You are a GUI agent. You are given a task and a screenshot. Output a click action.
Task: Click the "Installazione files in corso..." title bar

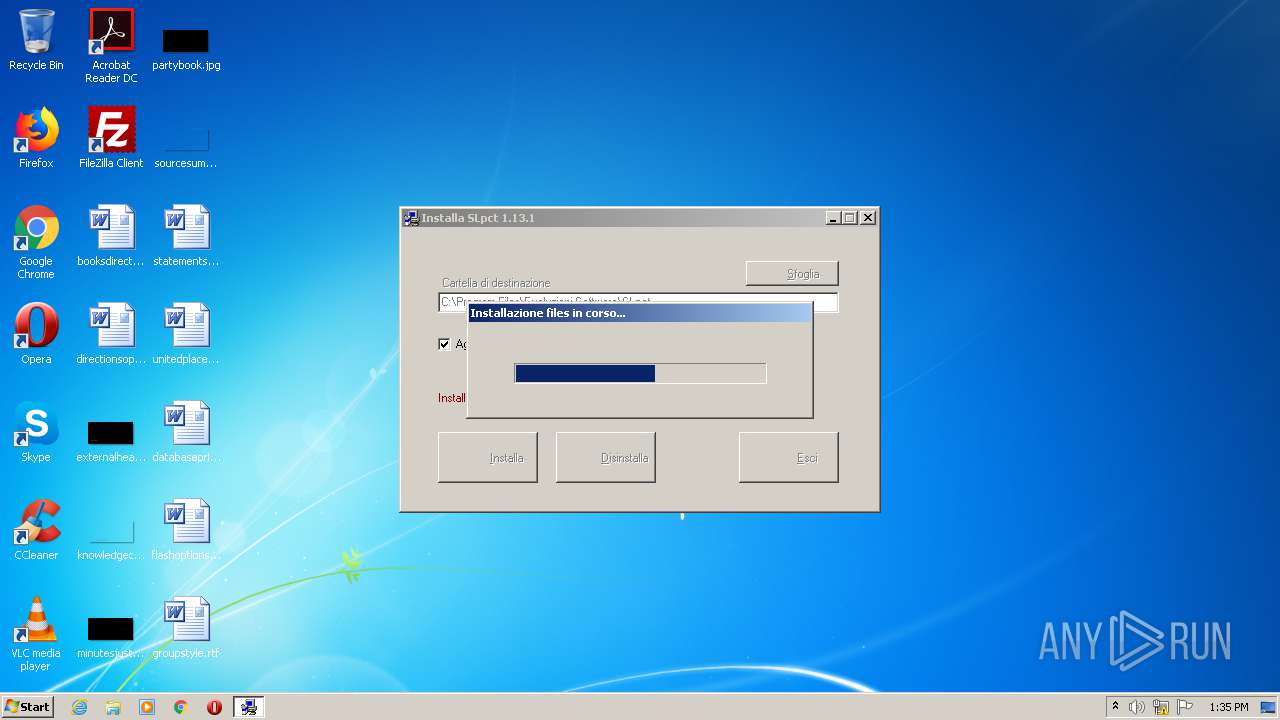(x=640, y=313)
